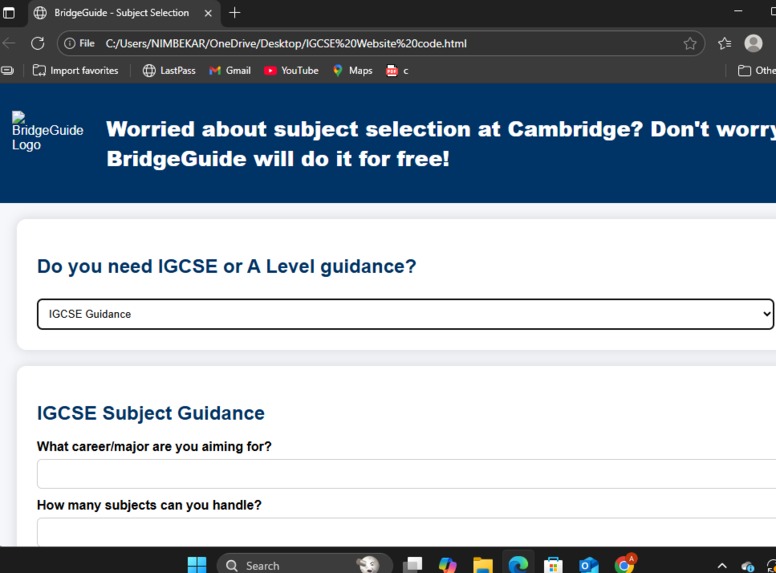Click the Microsoft Edge taskbar icon
Image resolution: width=776 pixels, height=573 pixels.
(x=518, y=565)
